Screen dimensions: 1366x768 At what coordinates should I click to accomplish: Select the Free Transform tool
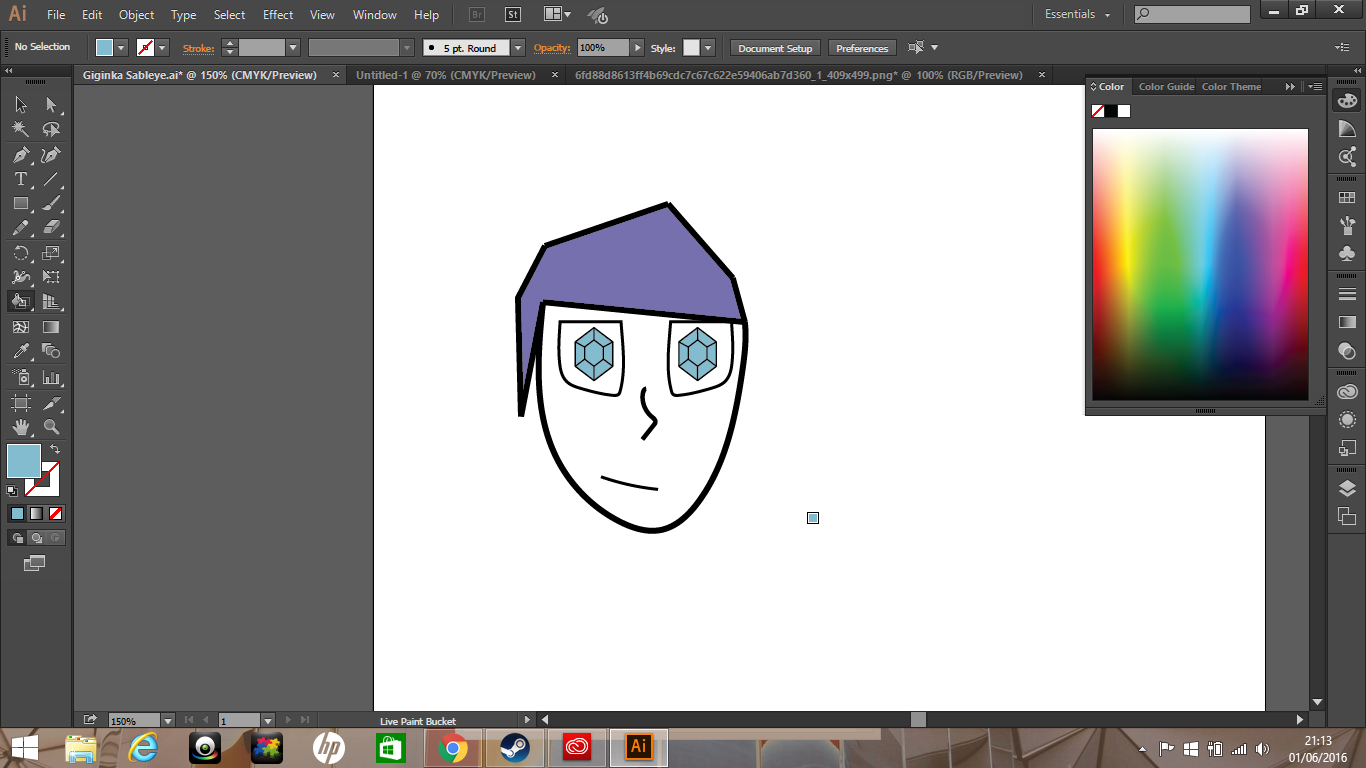(51, 277)
